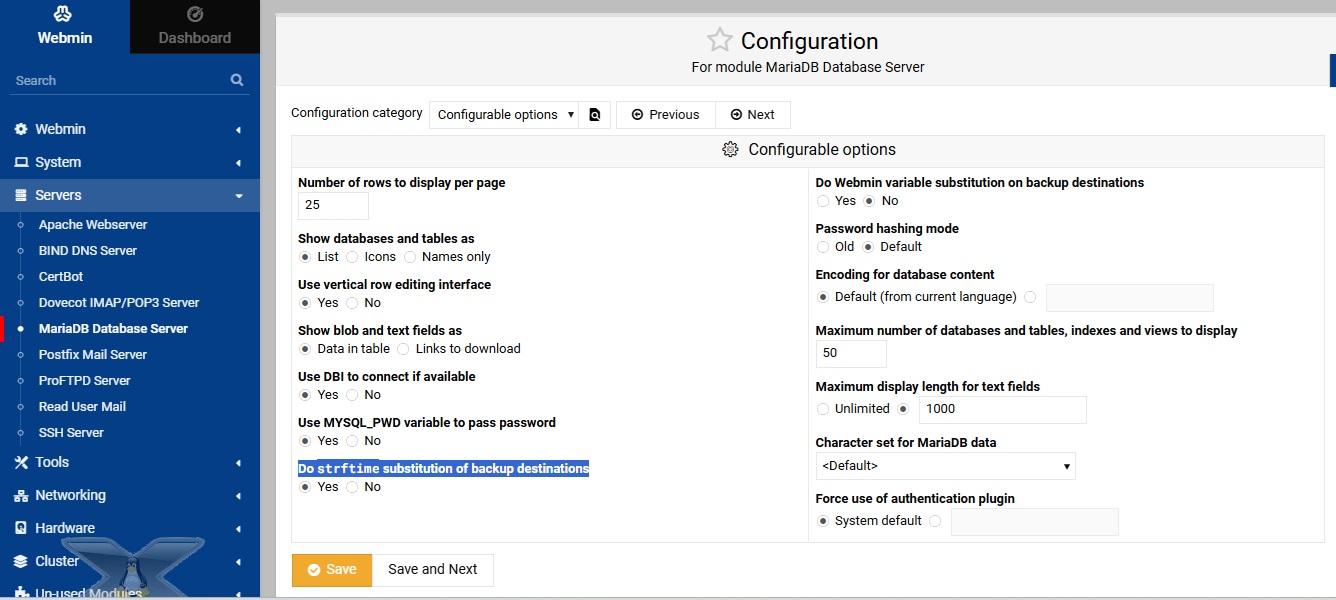Select No for strftime substitution
Image resolution: width=1336 pixels, height=600 pixels.
pos(352,487)
